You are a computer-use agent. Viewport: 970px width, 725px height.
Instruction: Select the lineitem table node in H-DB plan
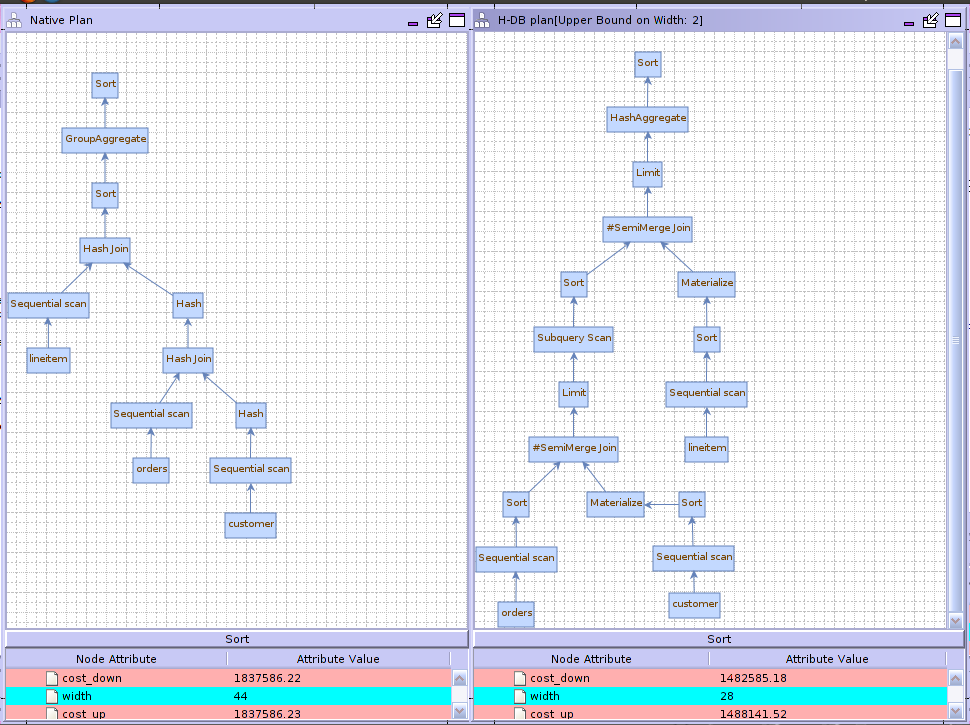[706, 448]
